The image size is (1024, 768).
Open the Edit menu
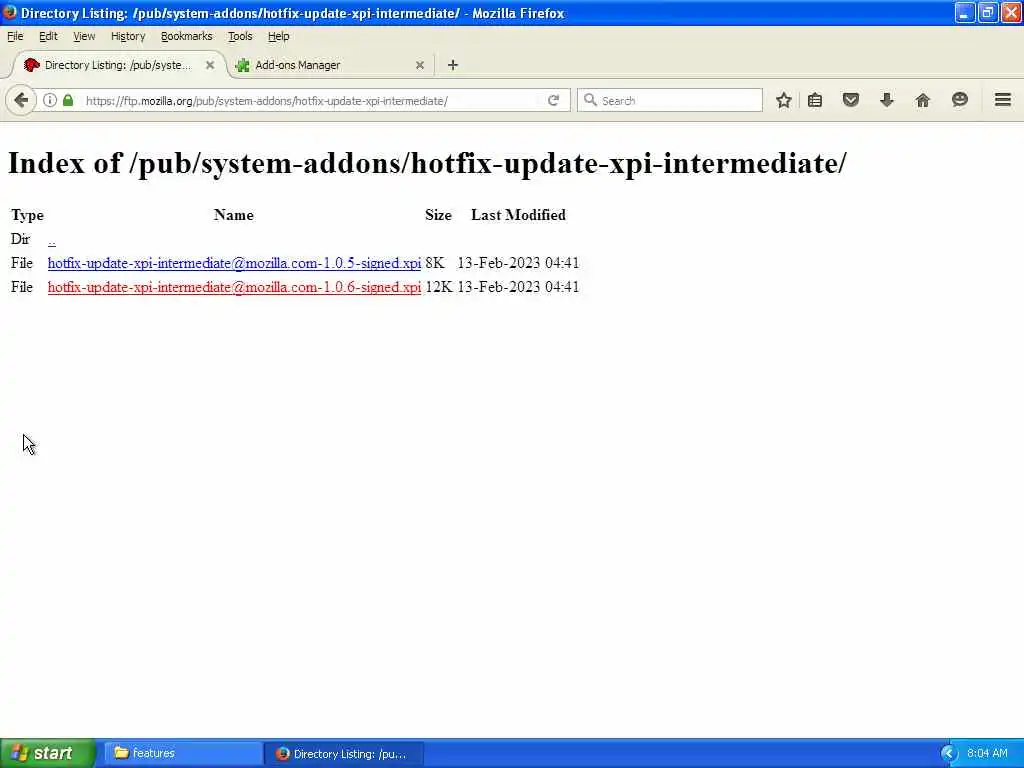click(x=48, y=36)
